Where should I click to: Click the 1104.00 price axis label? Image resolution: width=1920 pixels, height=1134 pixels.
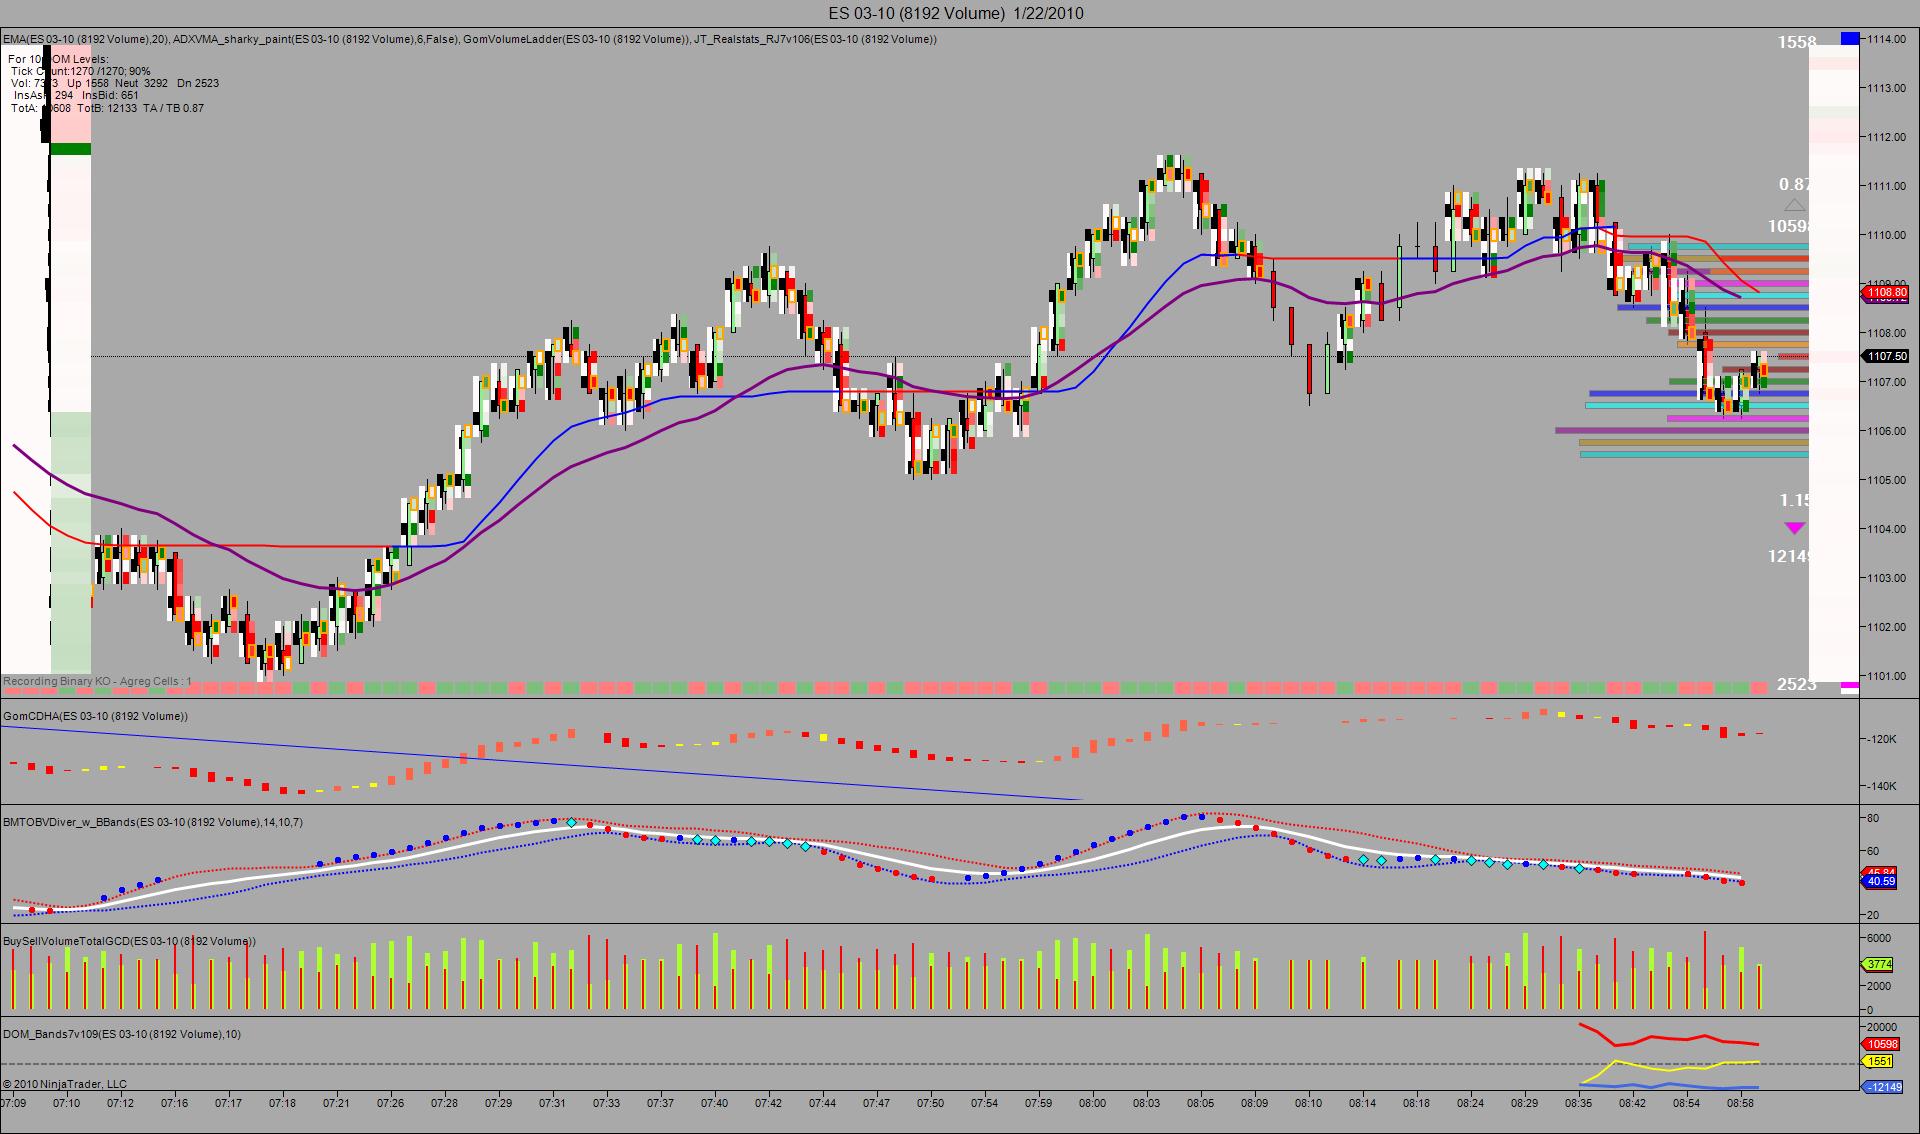coord(1886,529)
